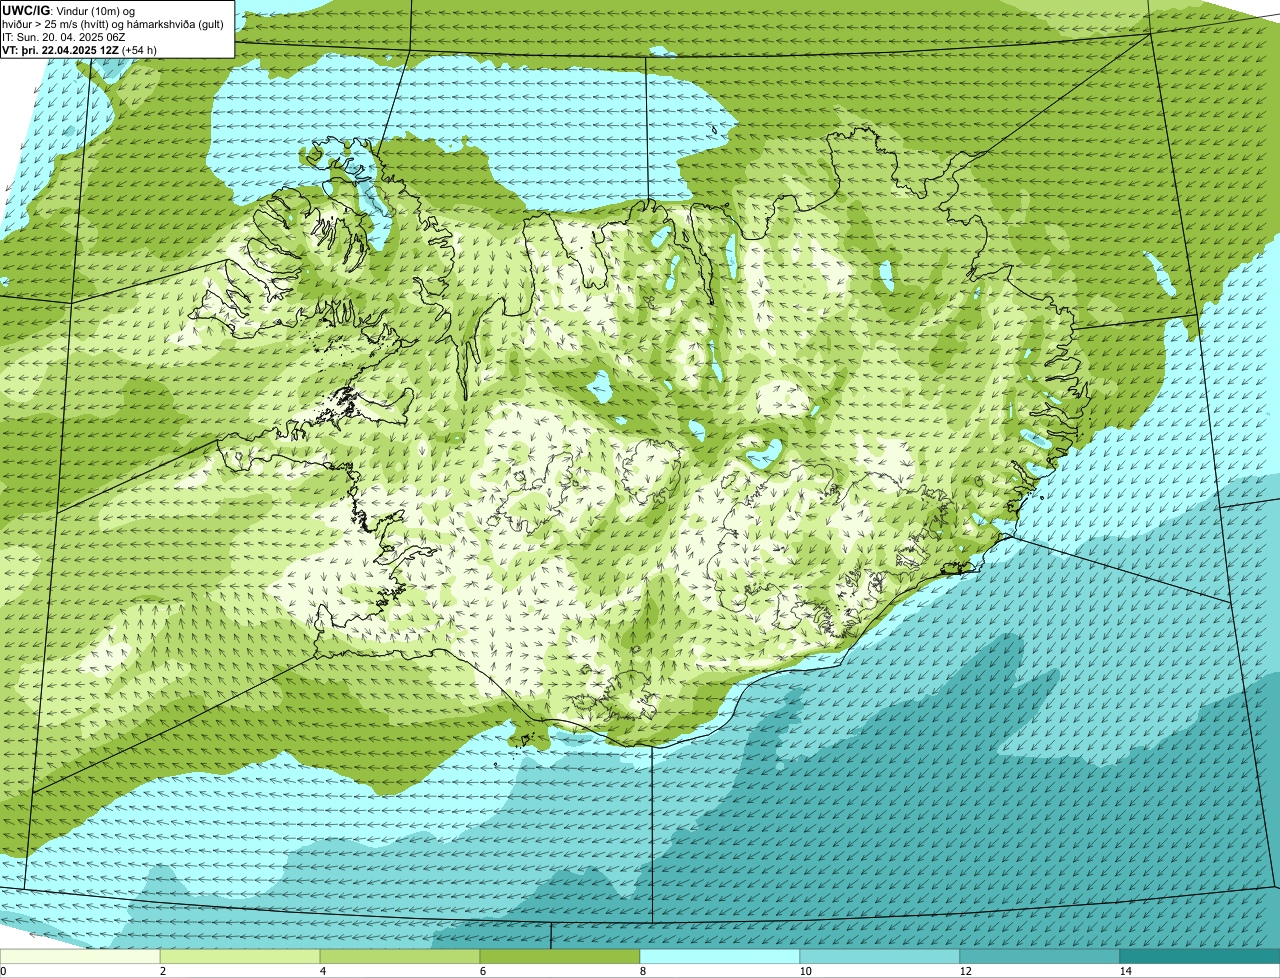Image resolution: width=1280 pixels, height=978 pixels.
Task: Click the 0–2 m/s pale yellow legend segment
Action: point(80,956)
